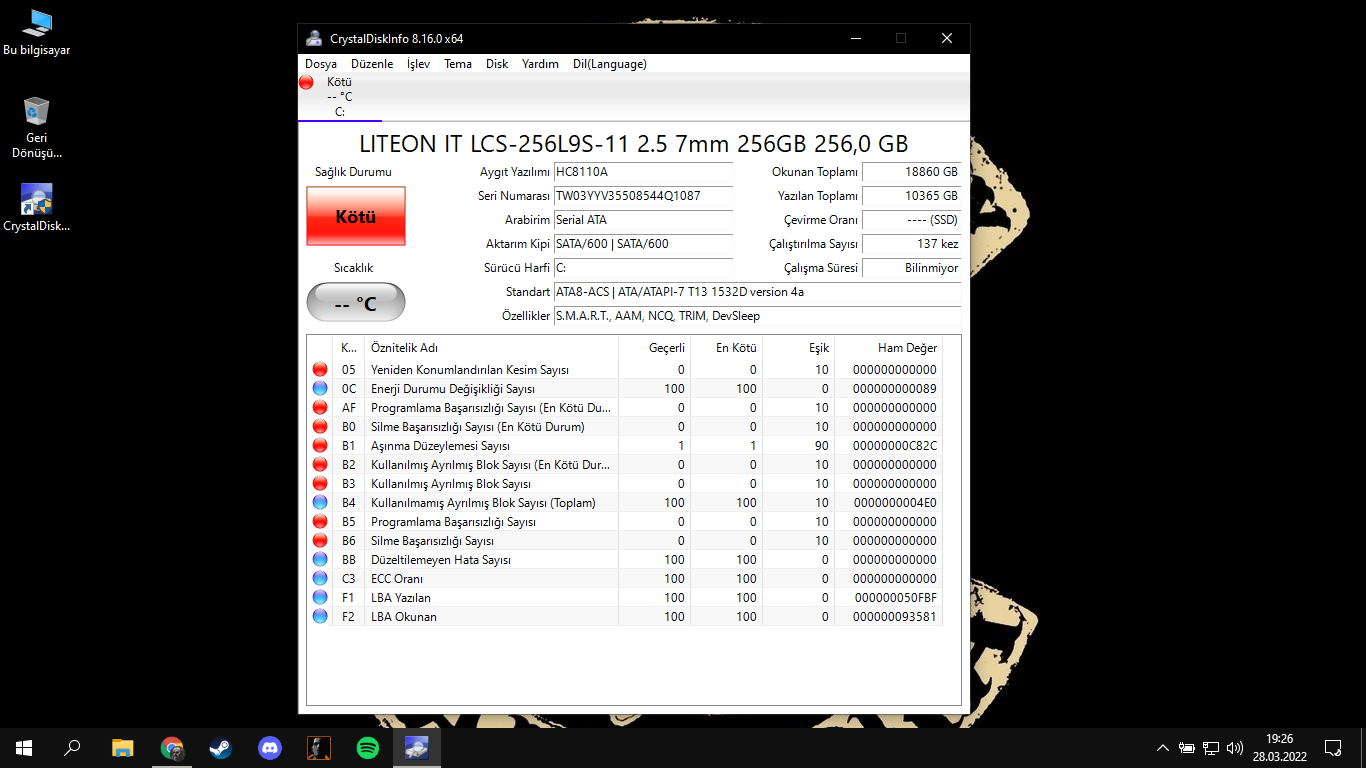Click the Bu bilgisayar desktop icon
1366x768 pixels.
[x=37, y=33]
